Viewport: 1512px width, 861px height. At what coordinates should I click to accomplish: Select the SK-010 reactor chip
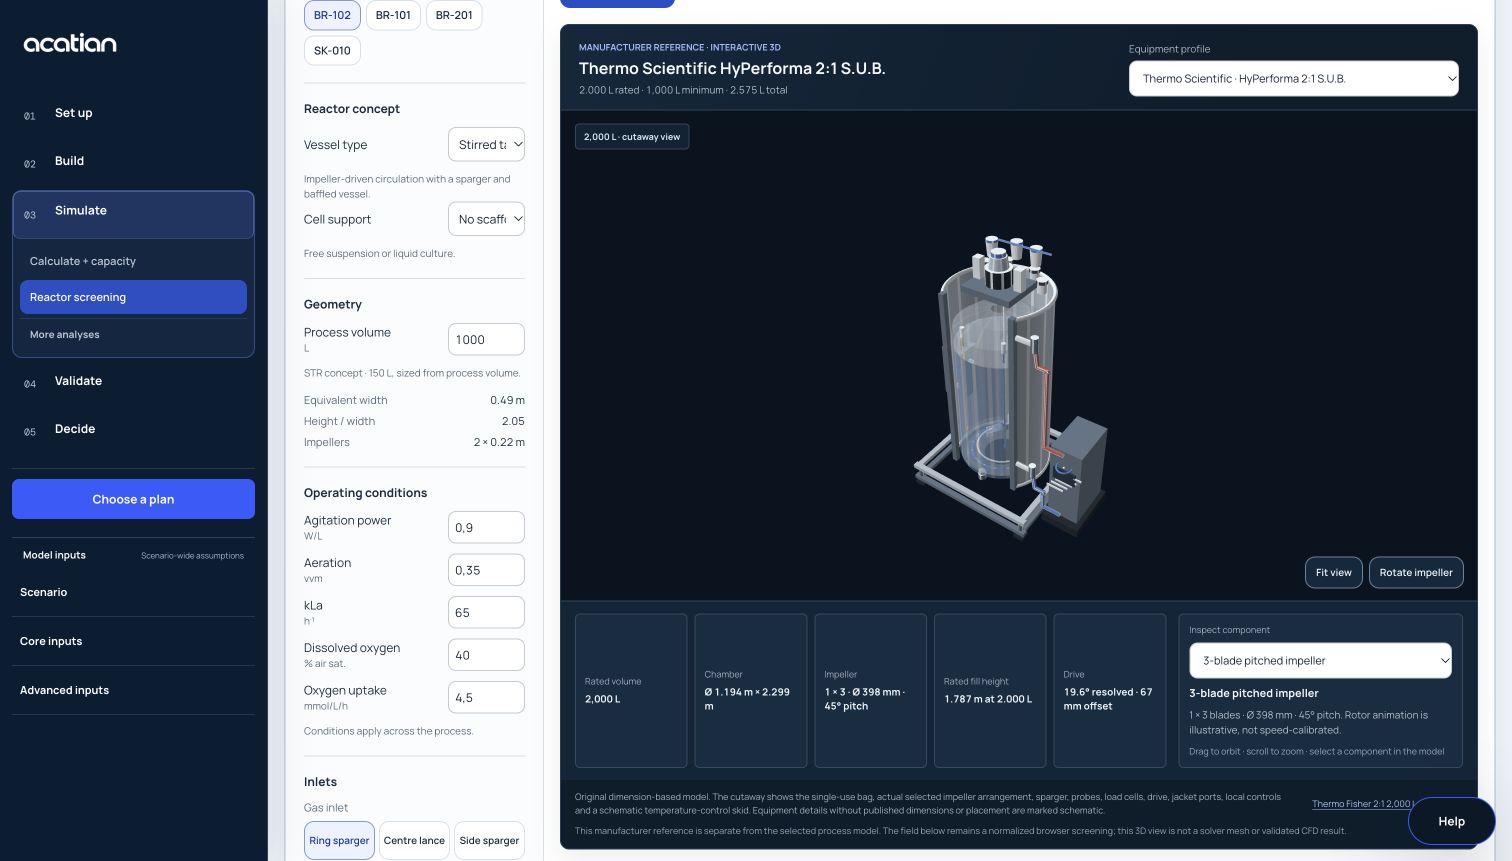point(332,50)
